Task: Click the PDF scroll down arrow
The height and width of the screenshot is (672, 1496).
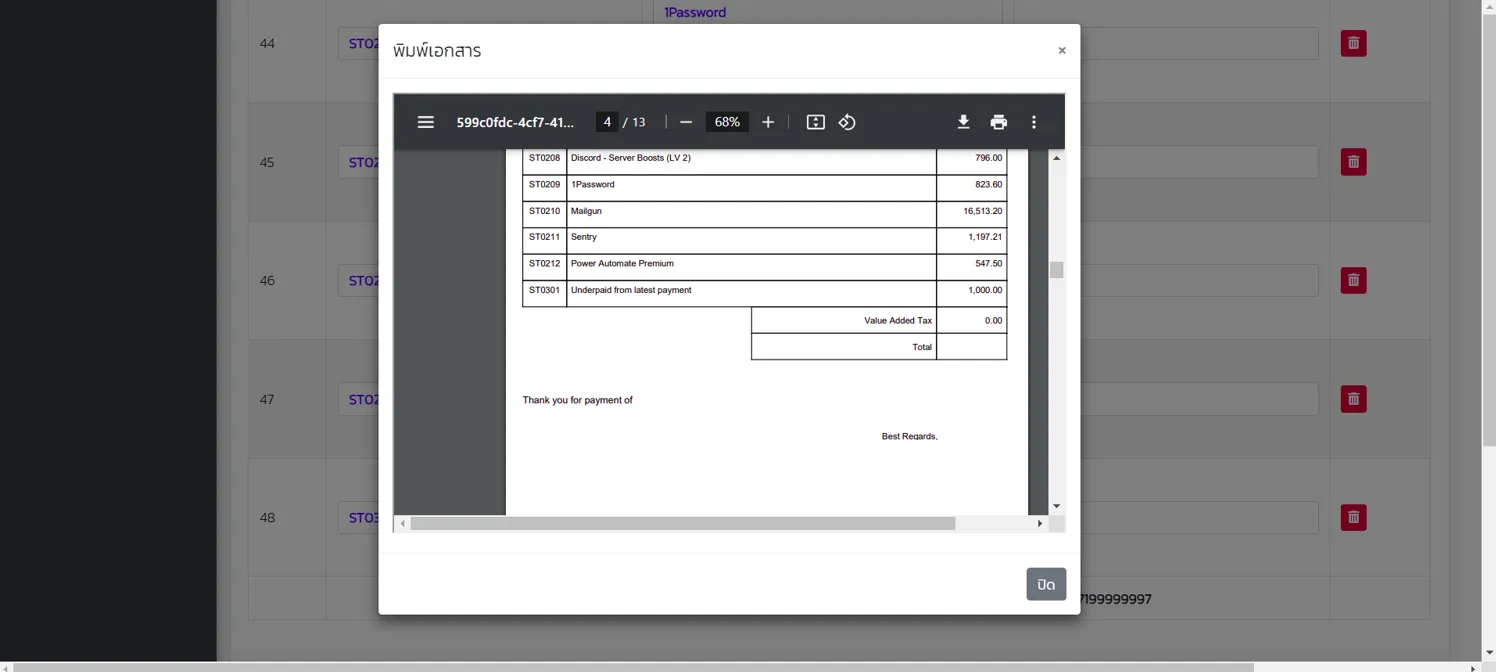Action: pos(1056,506)
